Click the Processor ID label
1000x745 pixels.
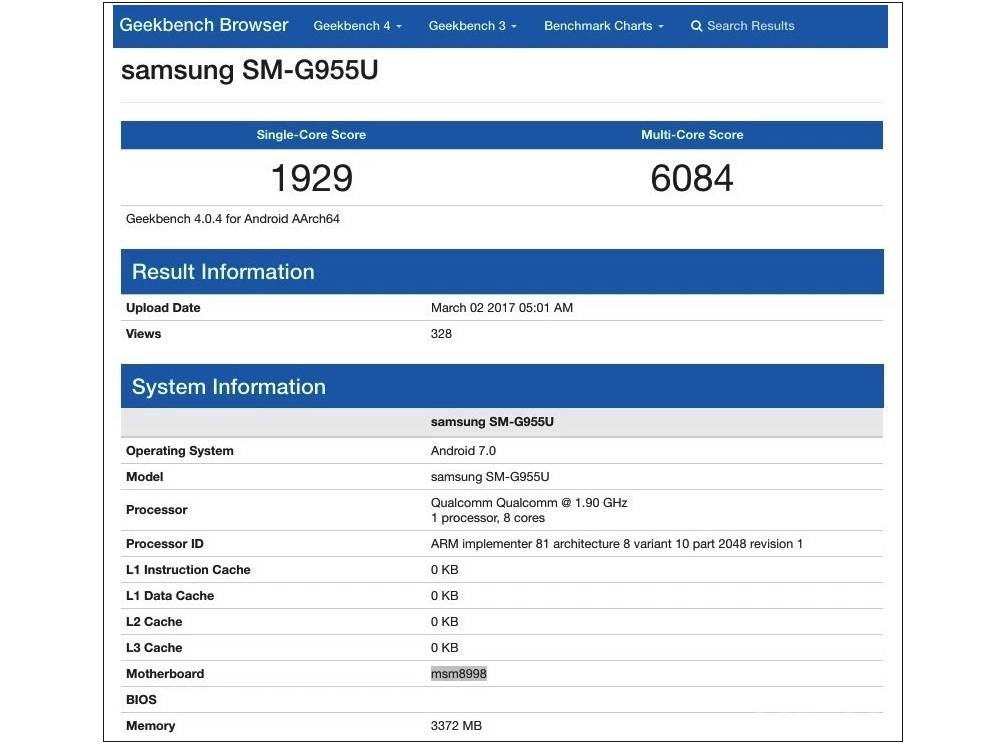pos(165,543)
